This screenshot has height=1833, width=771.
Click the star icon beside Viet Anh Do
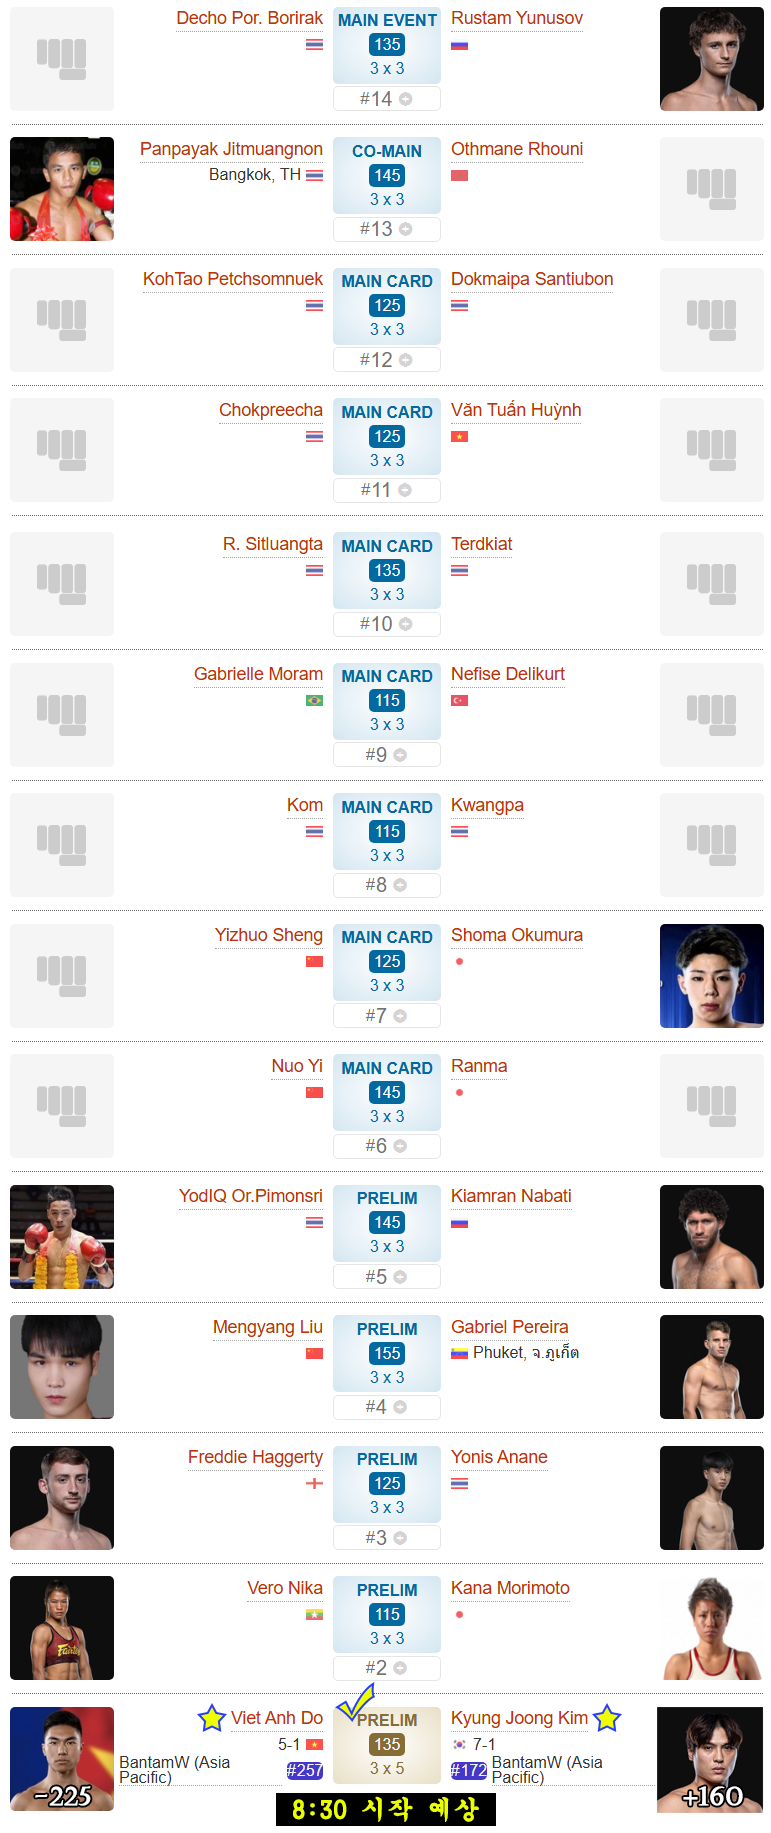click(212, 1718)
